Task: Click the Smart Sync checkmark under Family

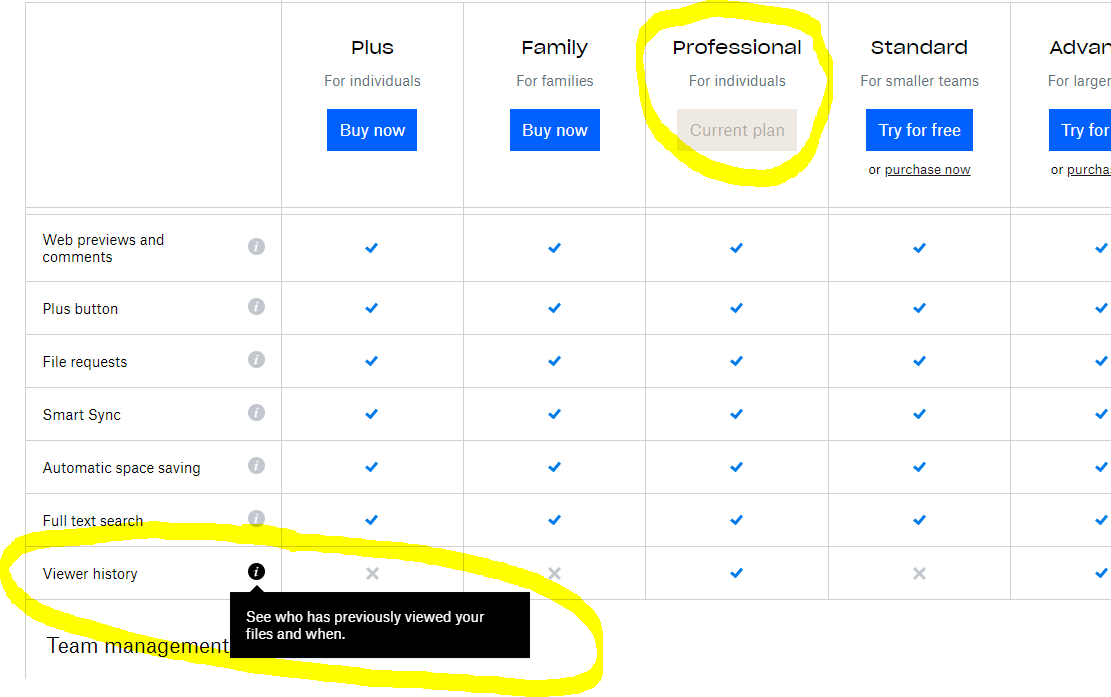Action: [x=555, y=414]
